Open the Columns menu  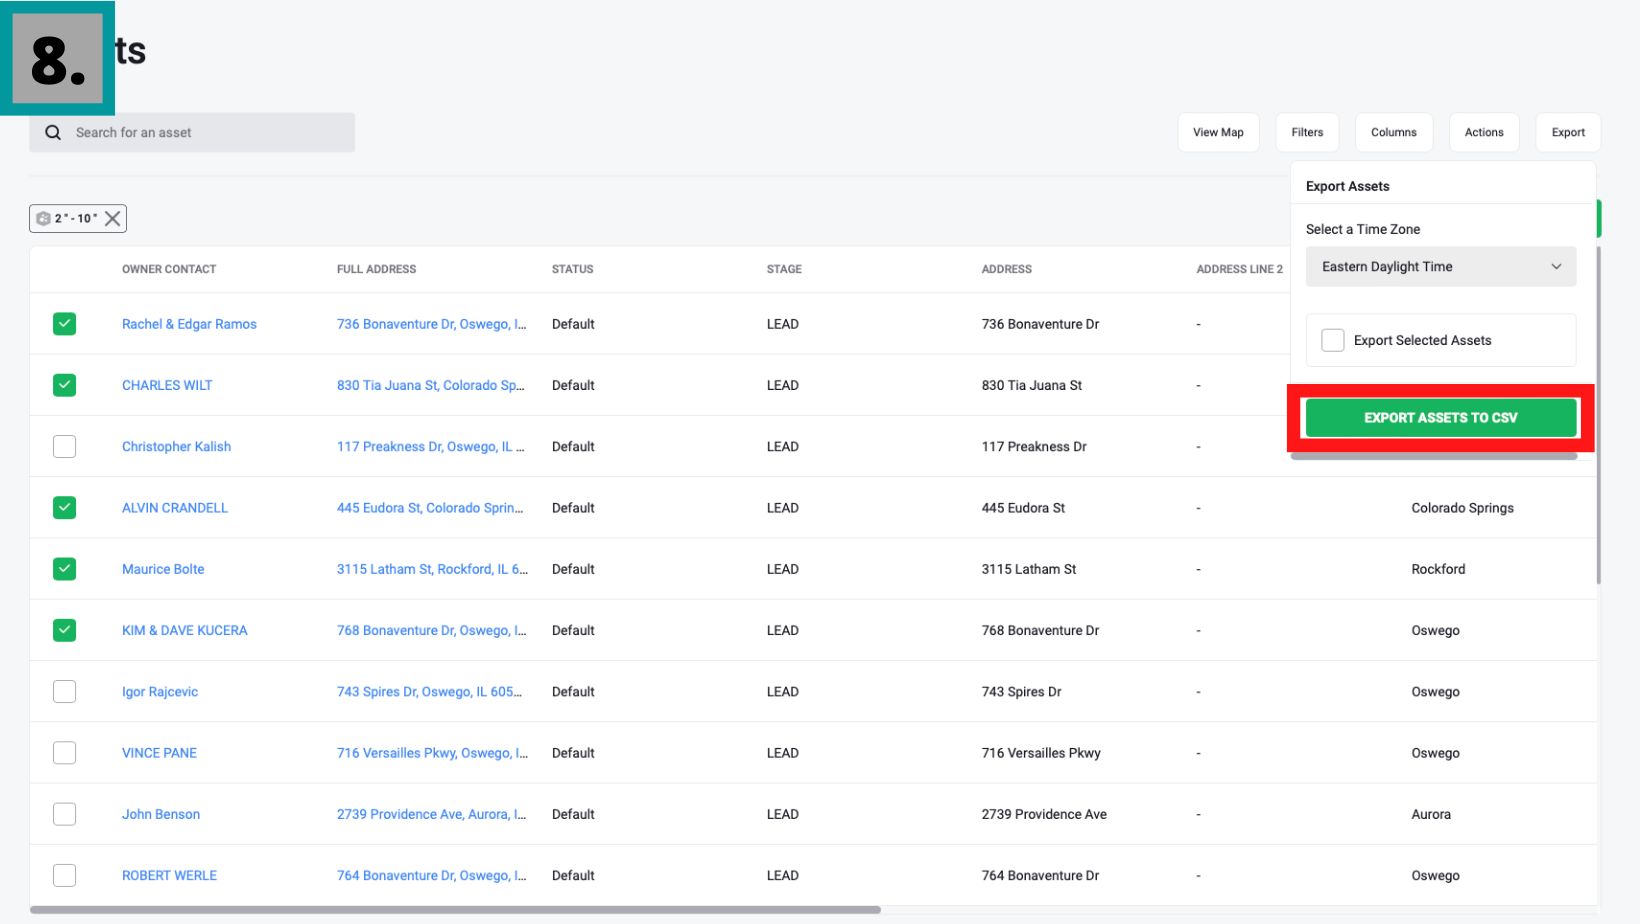1394,132
